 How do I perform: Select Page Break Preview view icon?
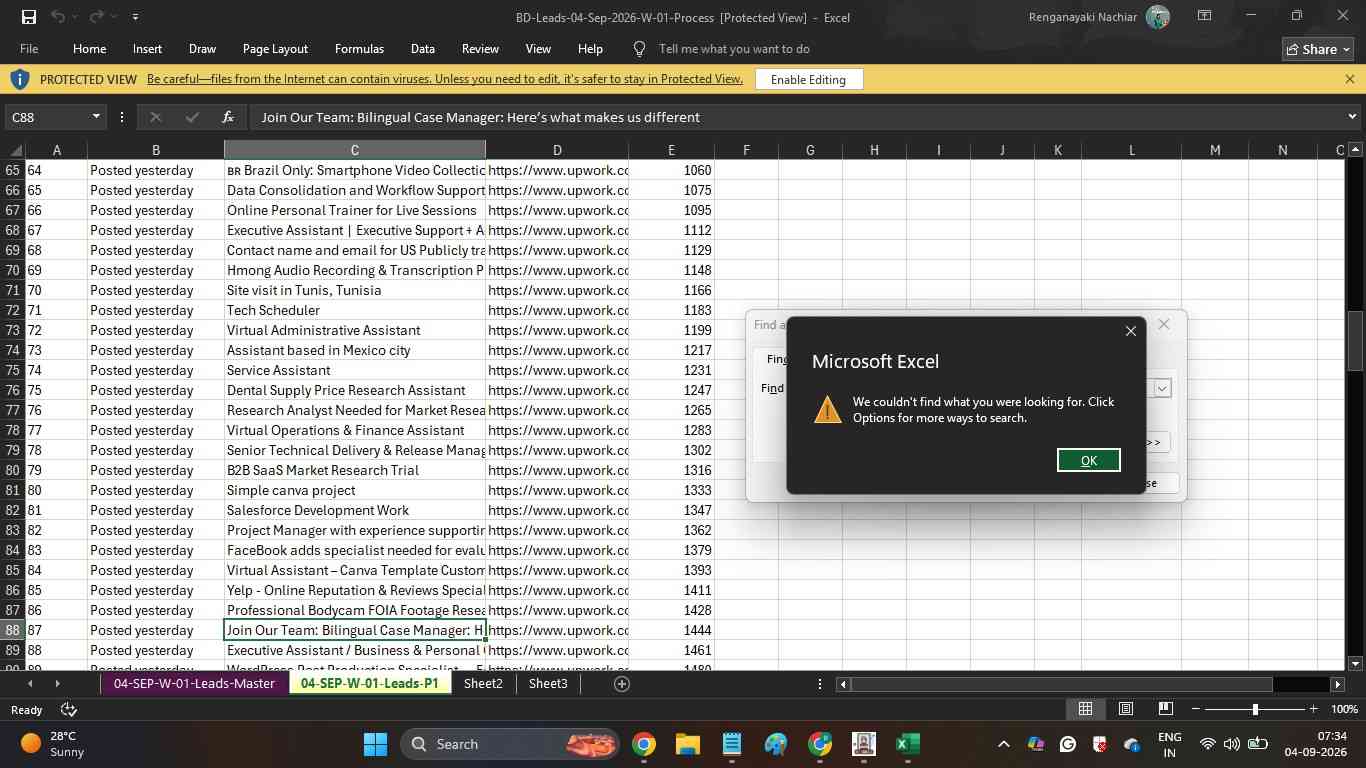tap(1165, 709)
